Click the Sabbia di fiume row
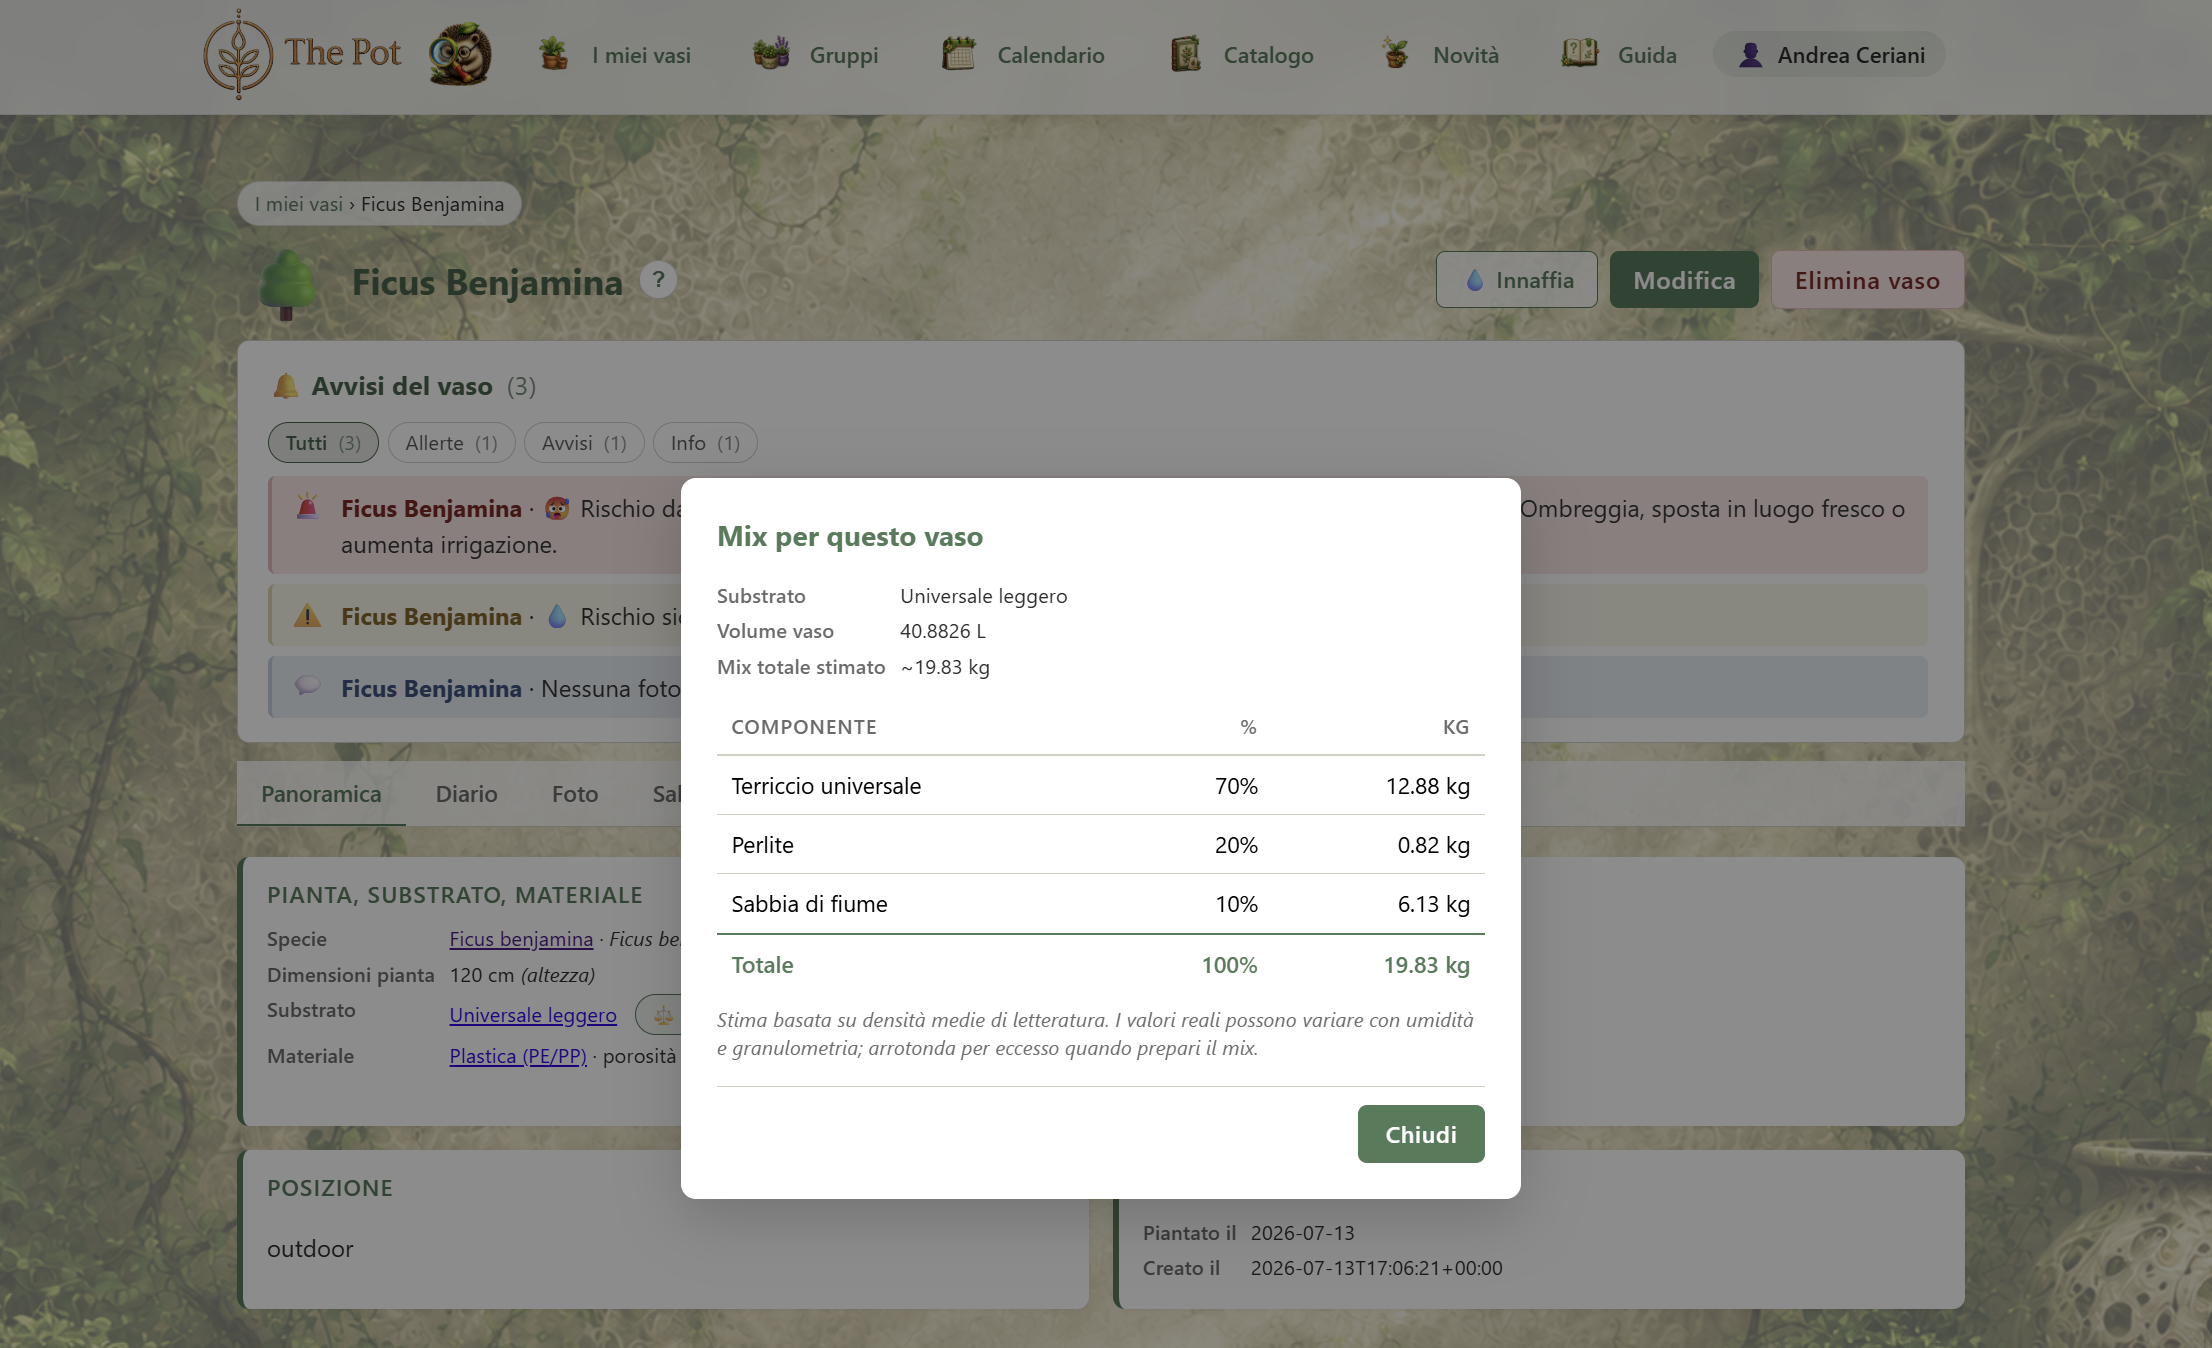The width and height of the screenshot is (2212, 1348). [1100, 904]
